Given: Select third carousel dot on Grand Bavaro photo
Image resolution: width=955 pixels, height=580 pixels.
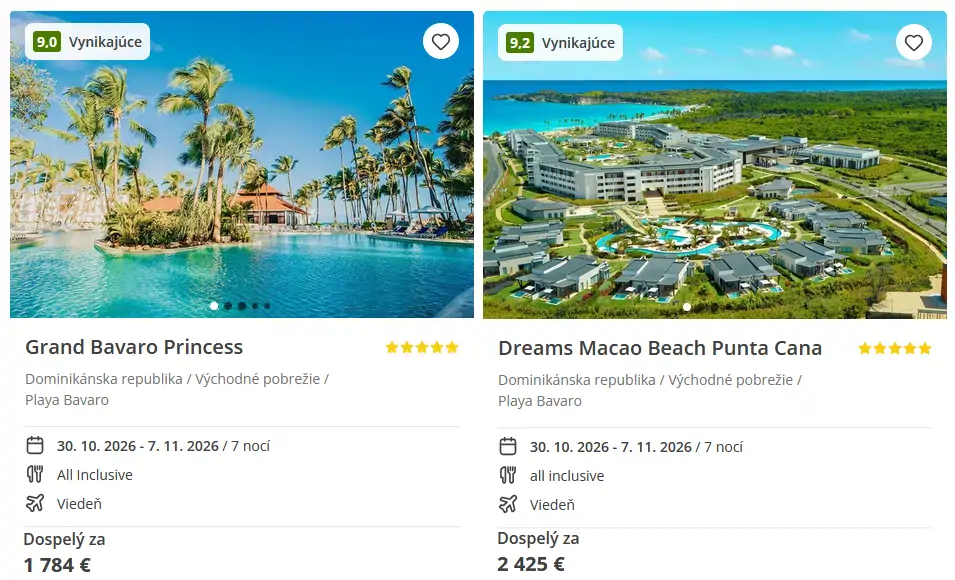Looking at the screenshot, I should coord(242,306).
